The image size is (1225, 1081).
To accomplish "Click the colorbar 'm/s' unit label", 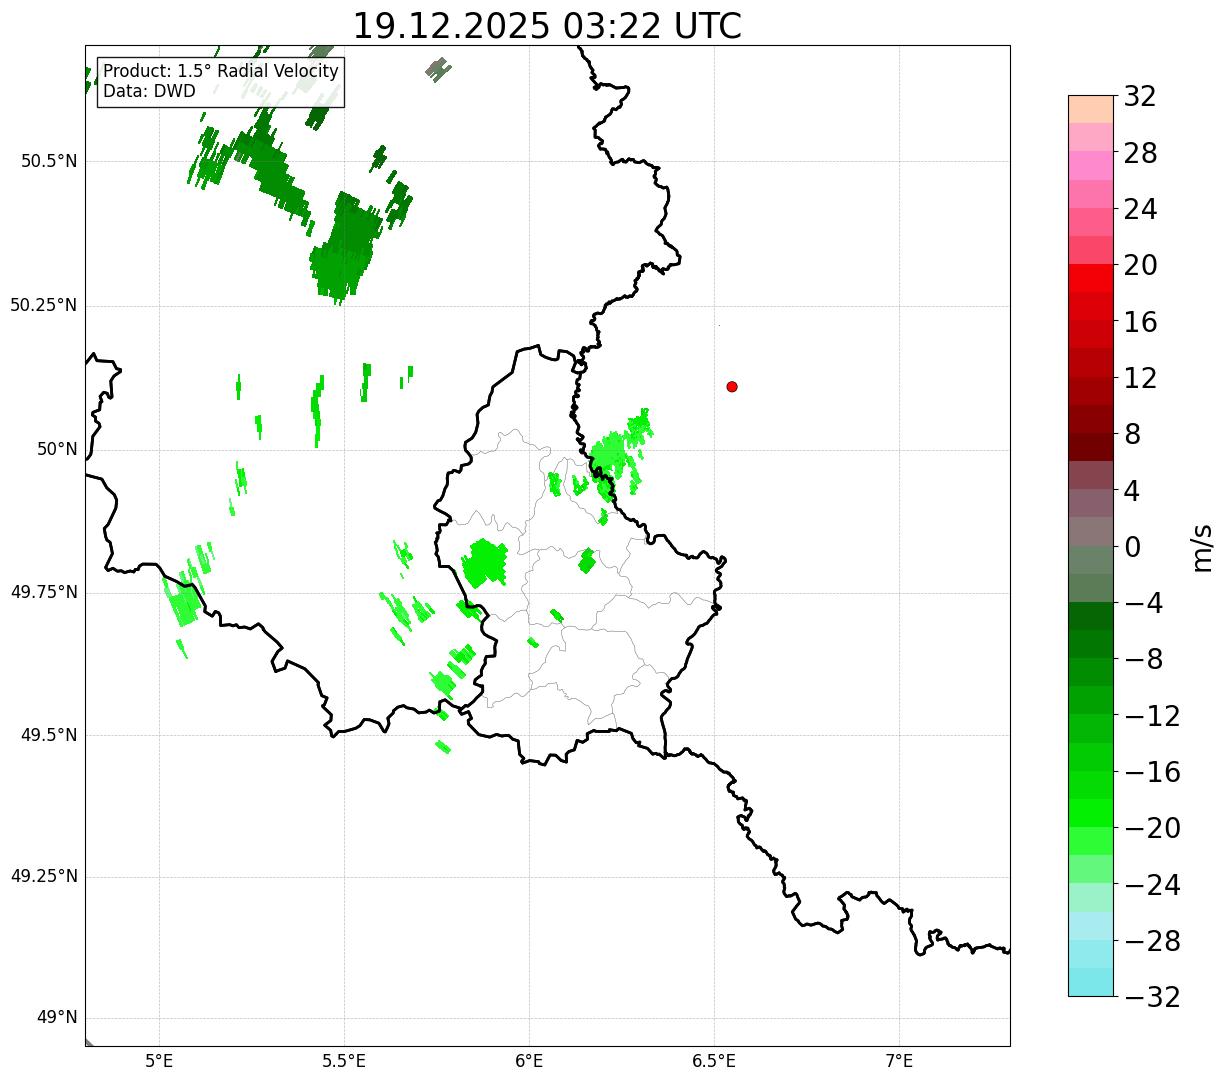I will [x=1201, y=547].
